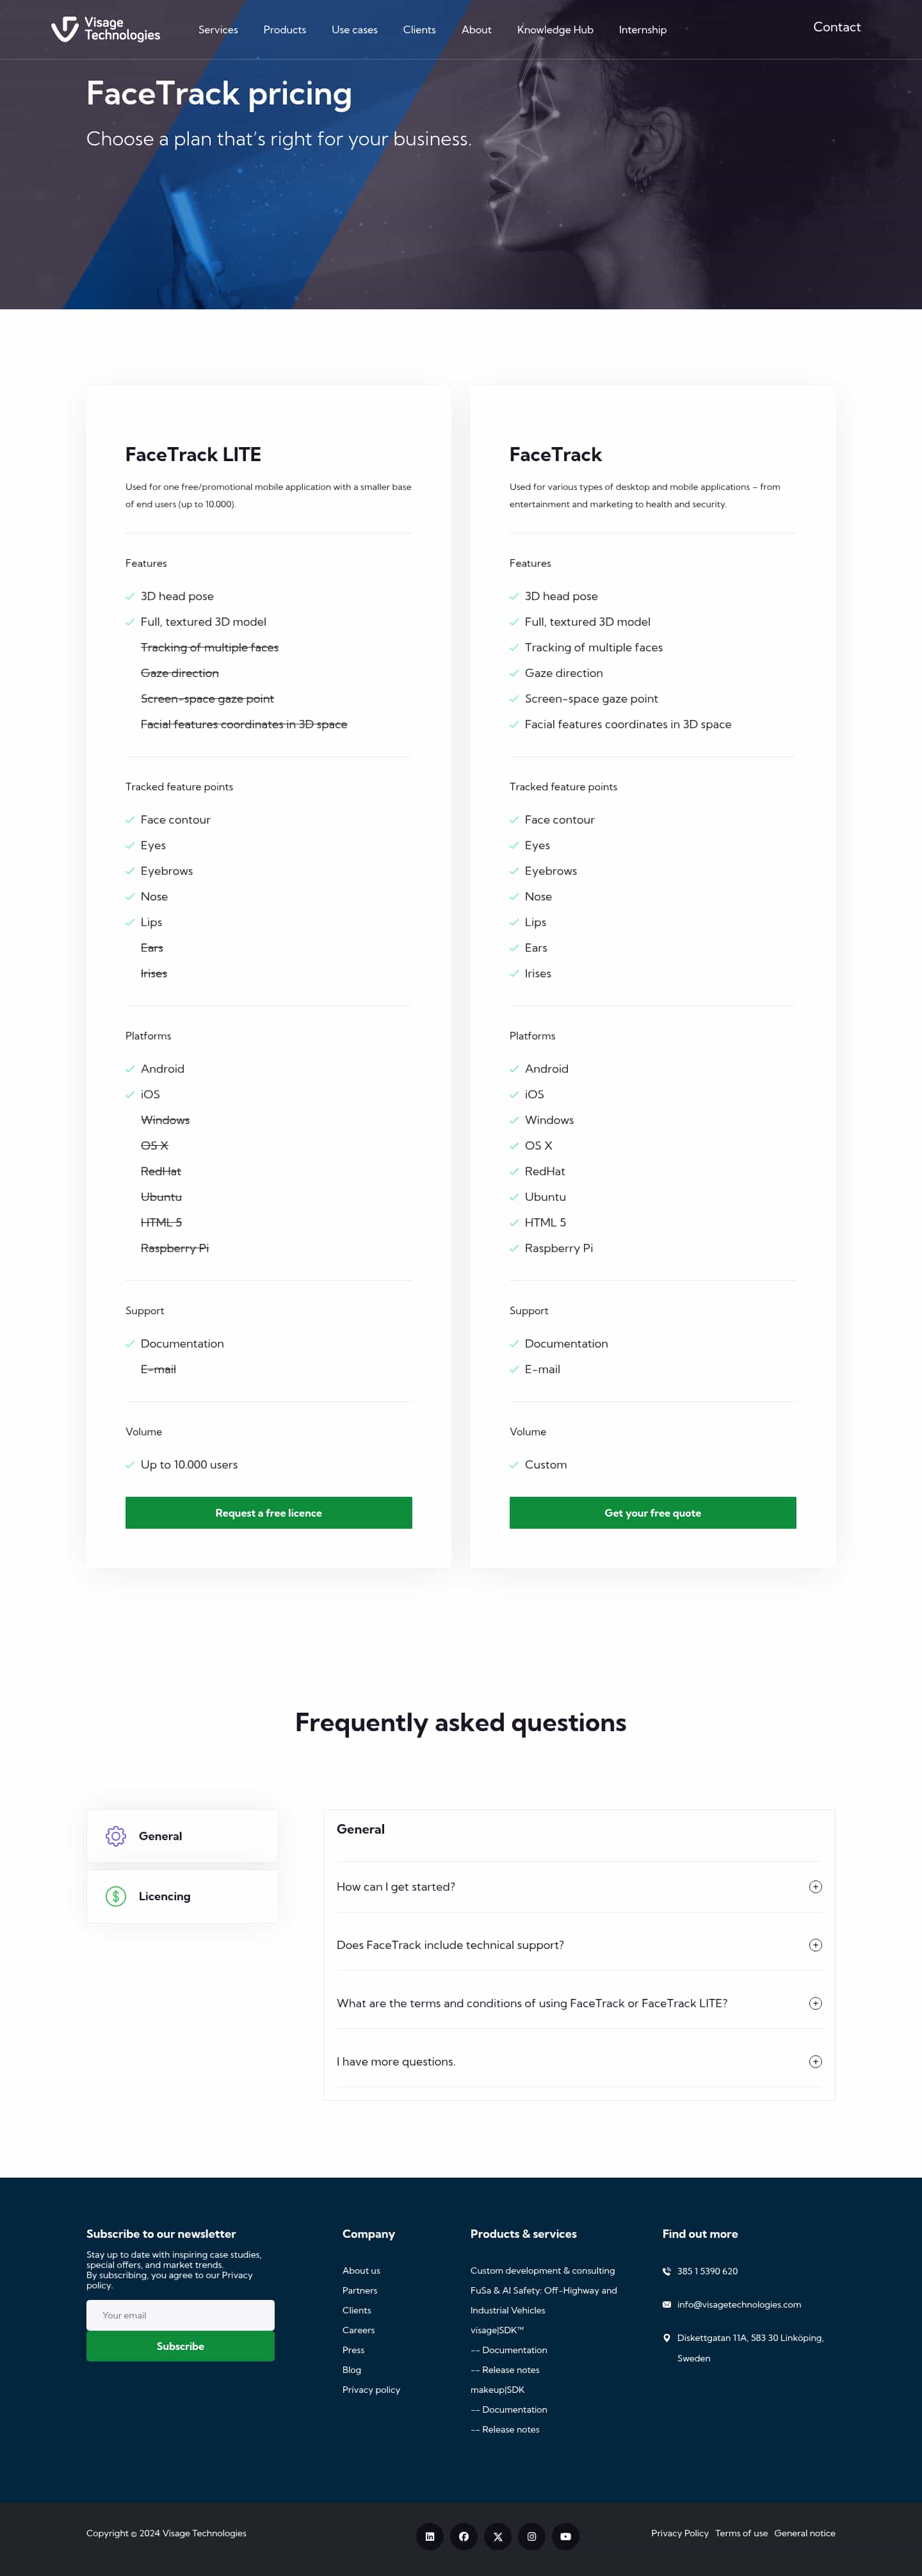Screen dimensions: 922x2576
Task: Open the Knowledge Hub menu item
Action: pyautogui.click(x=554, y=30)
